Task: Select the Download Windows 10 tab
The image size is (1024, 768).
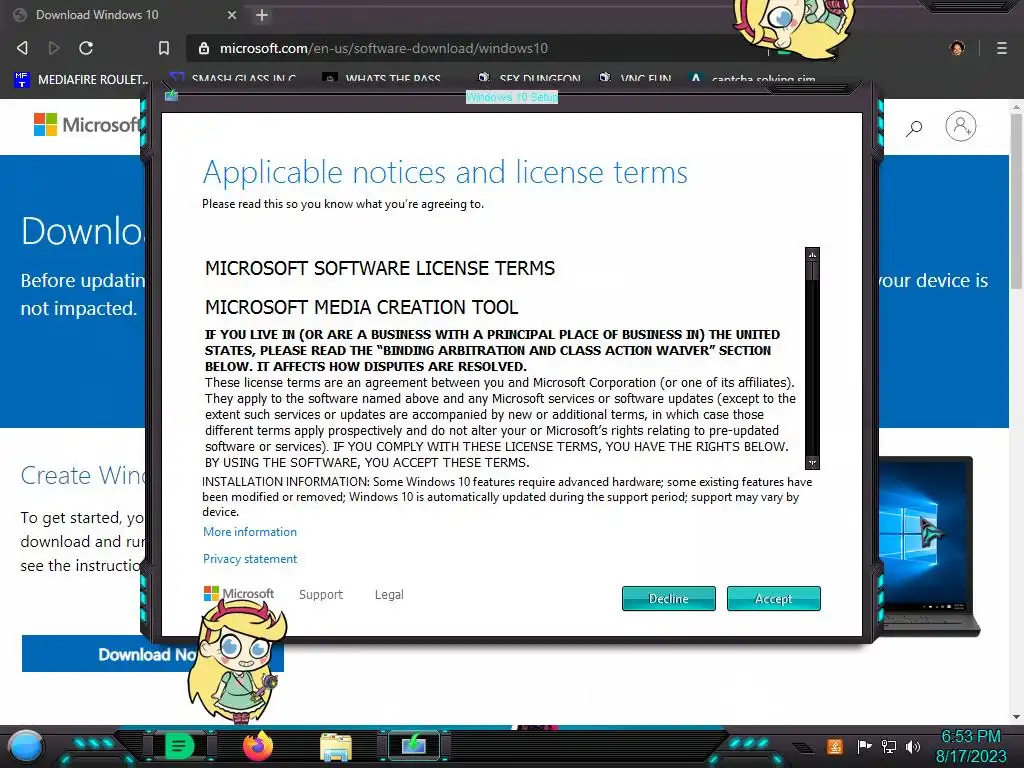Action: click(124, 15)
